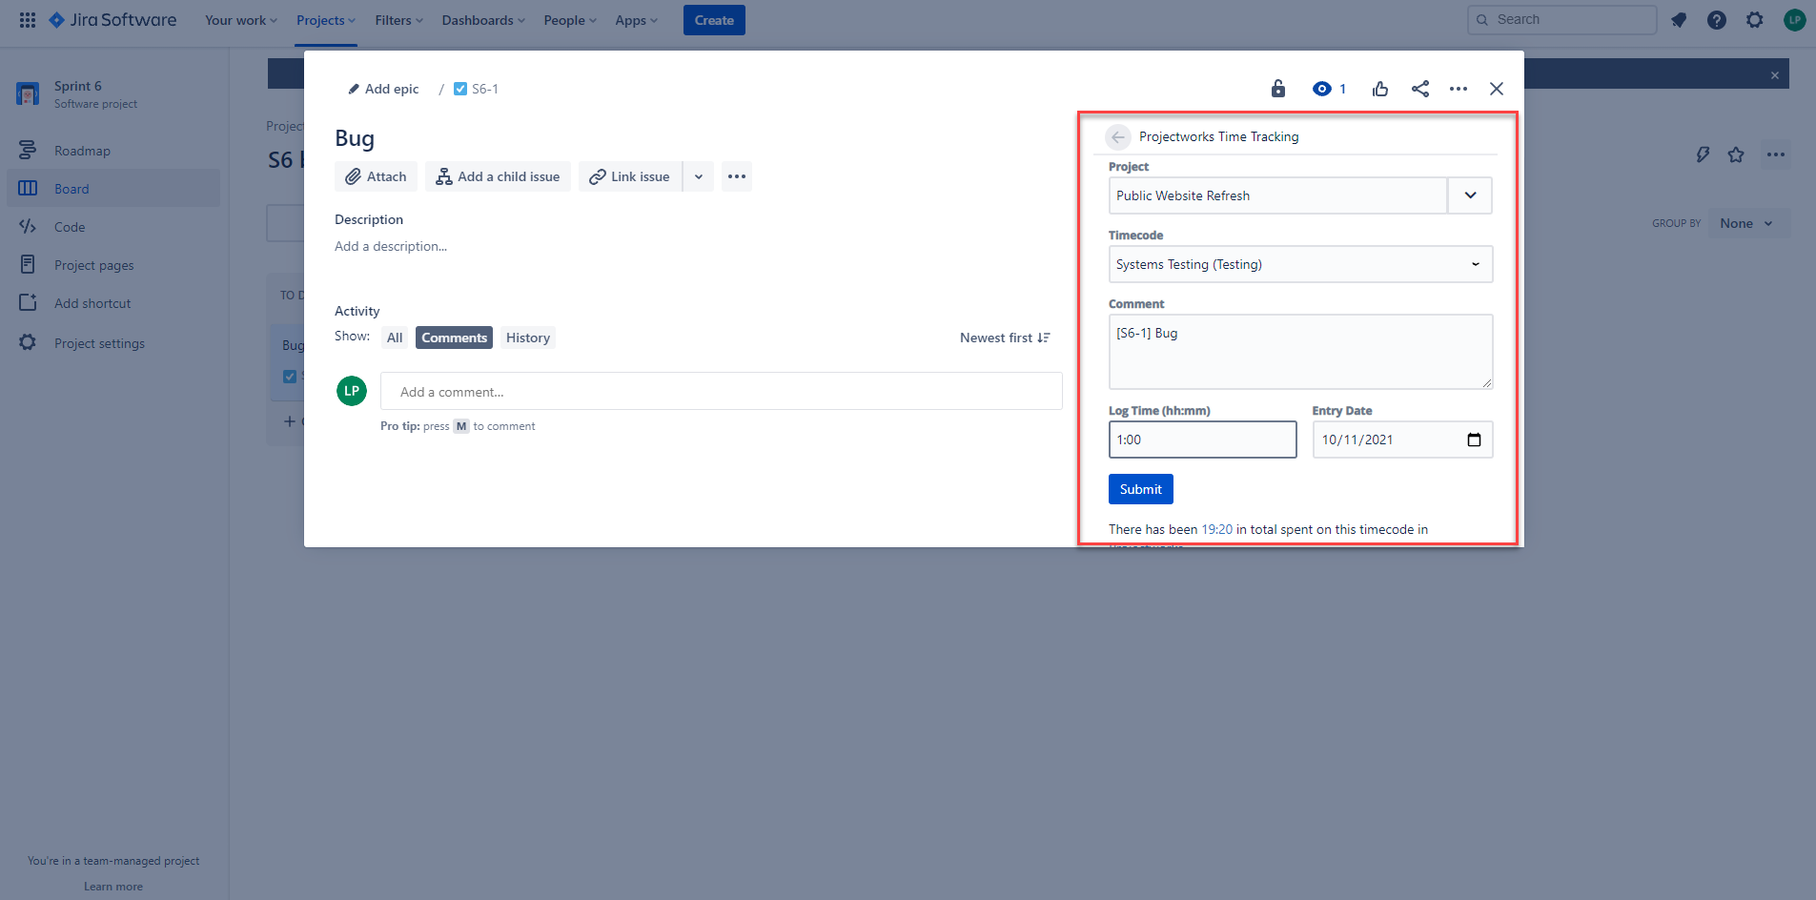Open the Projects menu
The image size is (1816, 900).
click(326, 20)
